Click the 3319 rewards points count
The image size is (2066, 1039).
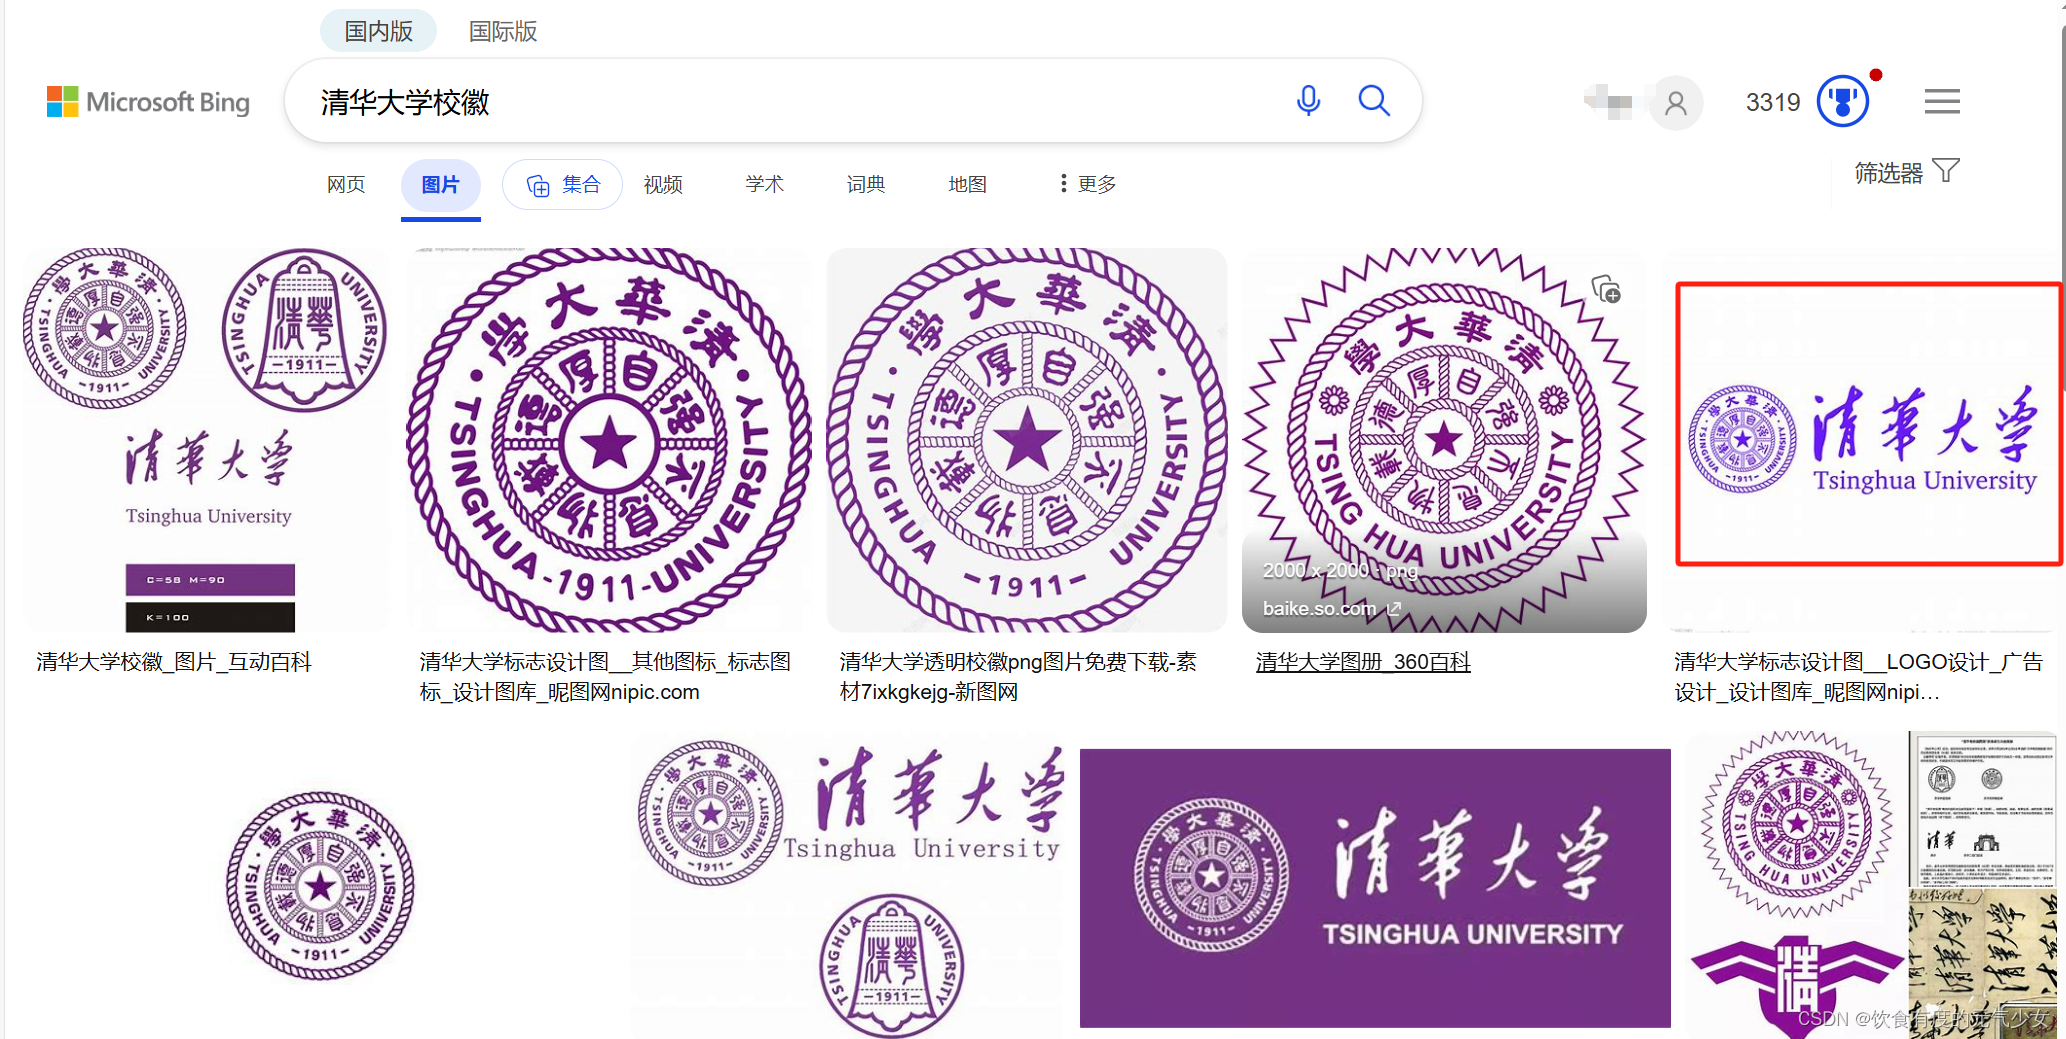click(1773, 102)
